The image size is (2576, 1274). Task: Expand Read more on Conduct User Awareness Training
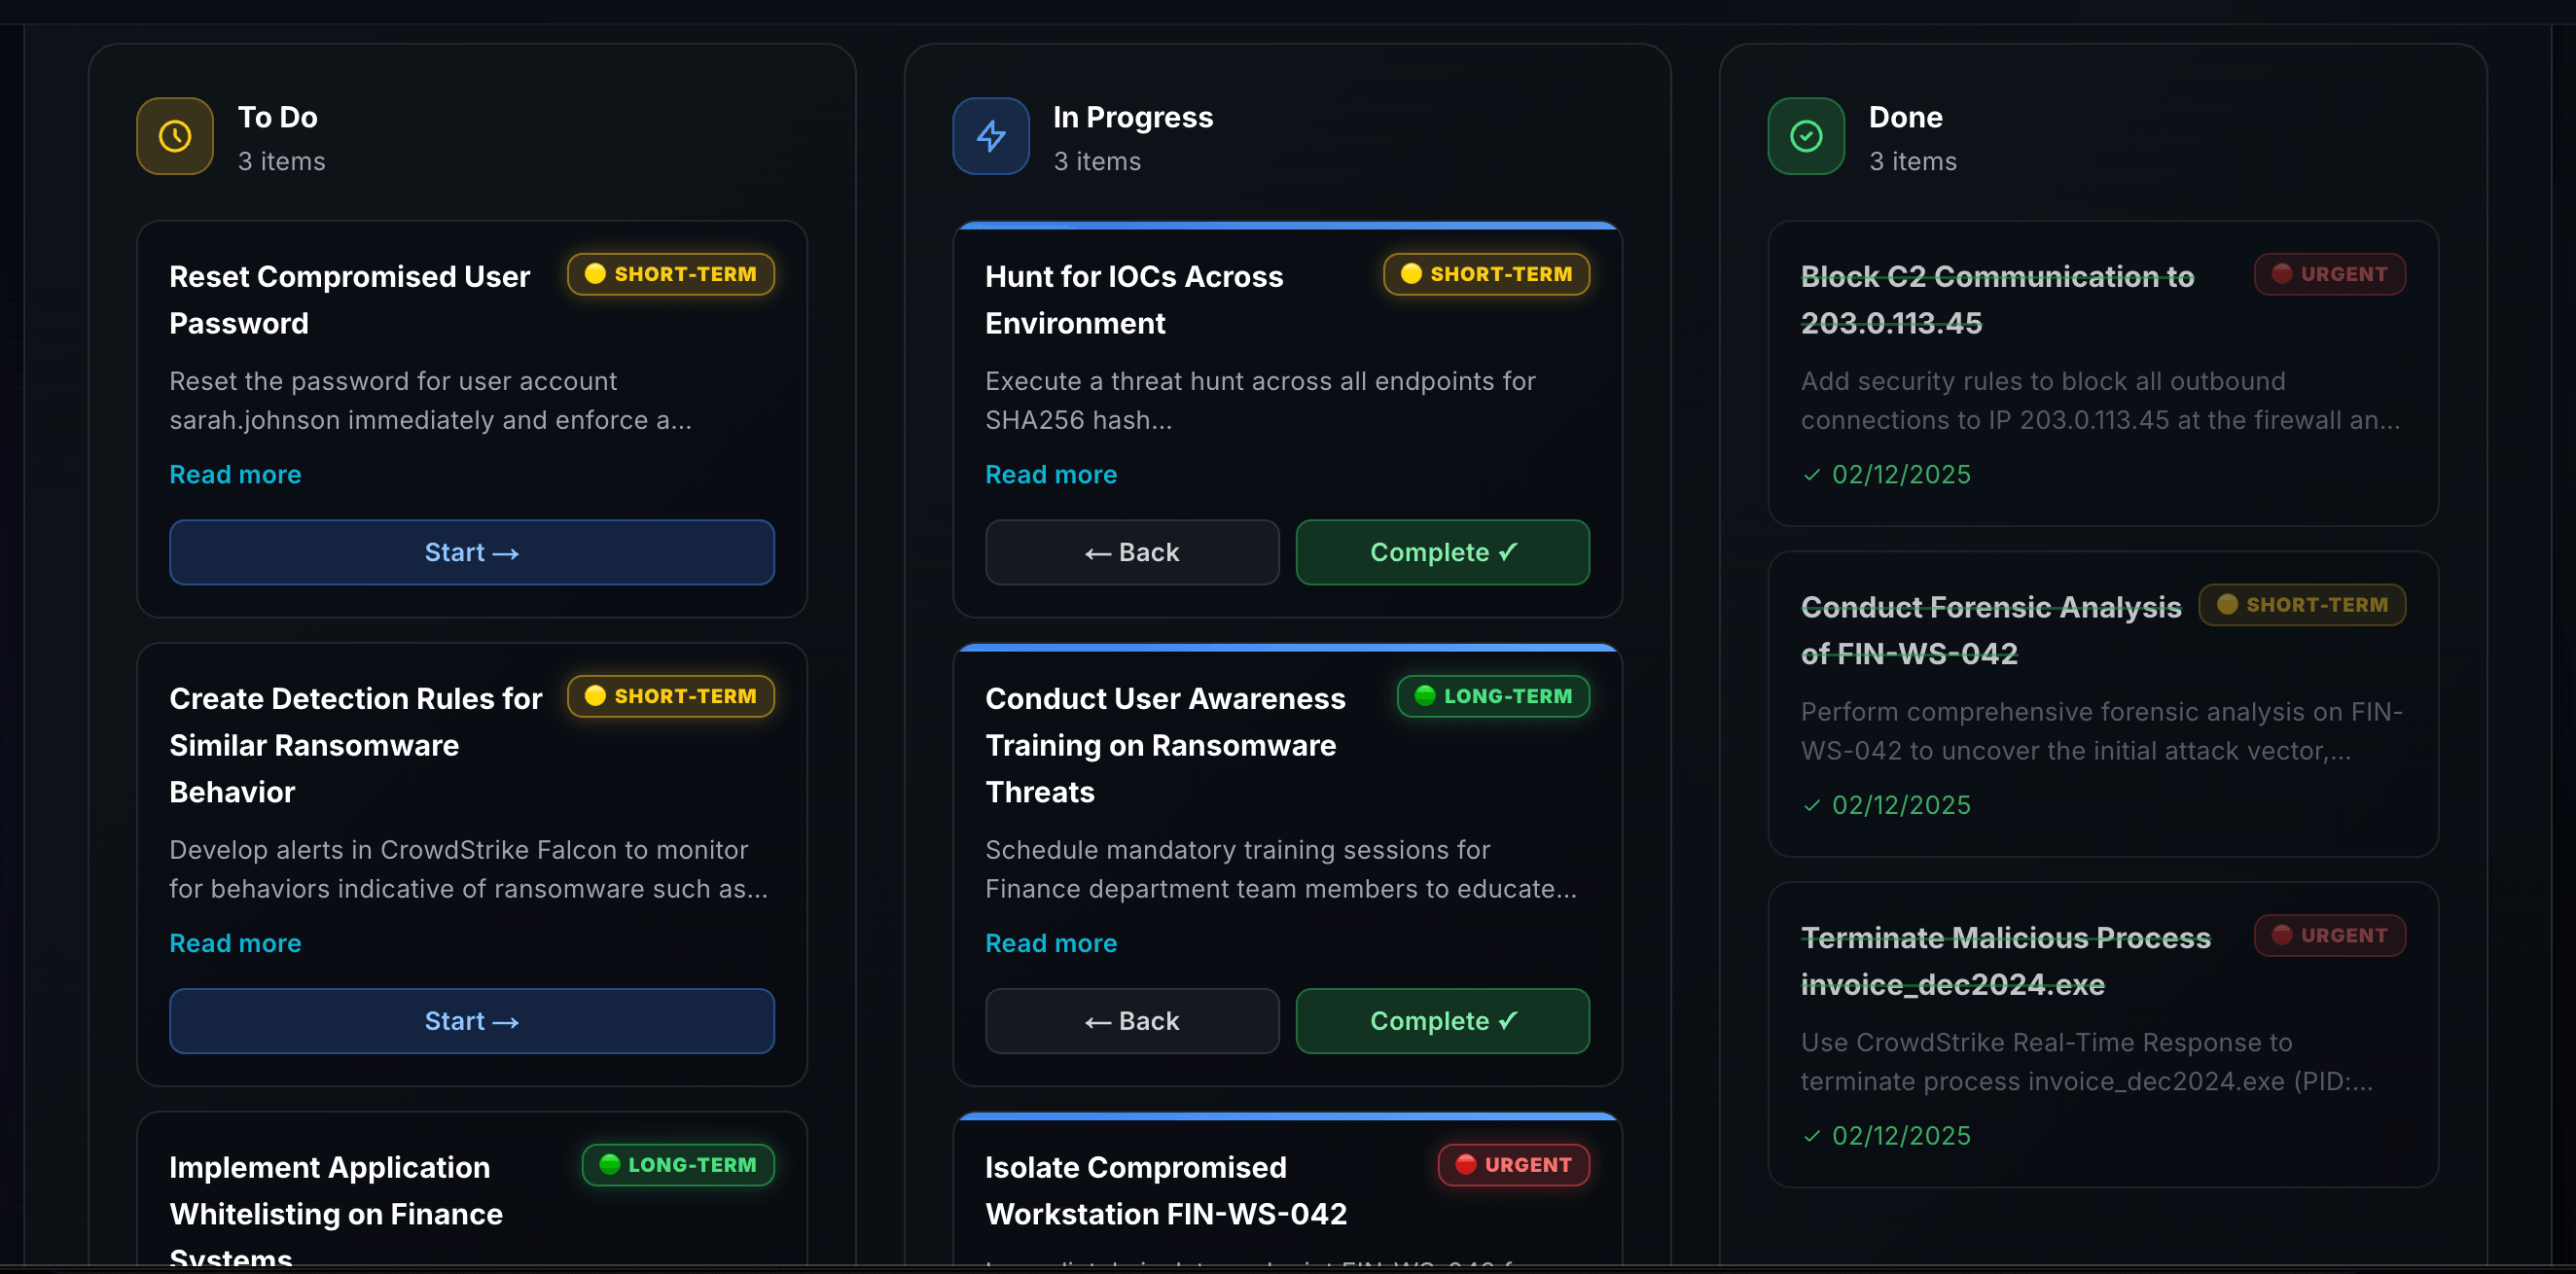click(1051, 942)
